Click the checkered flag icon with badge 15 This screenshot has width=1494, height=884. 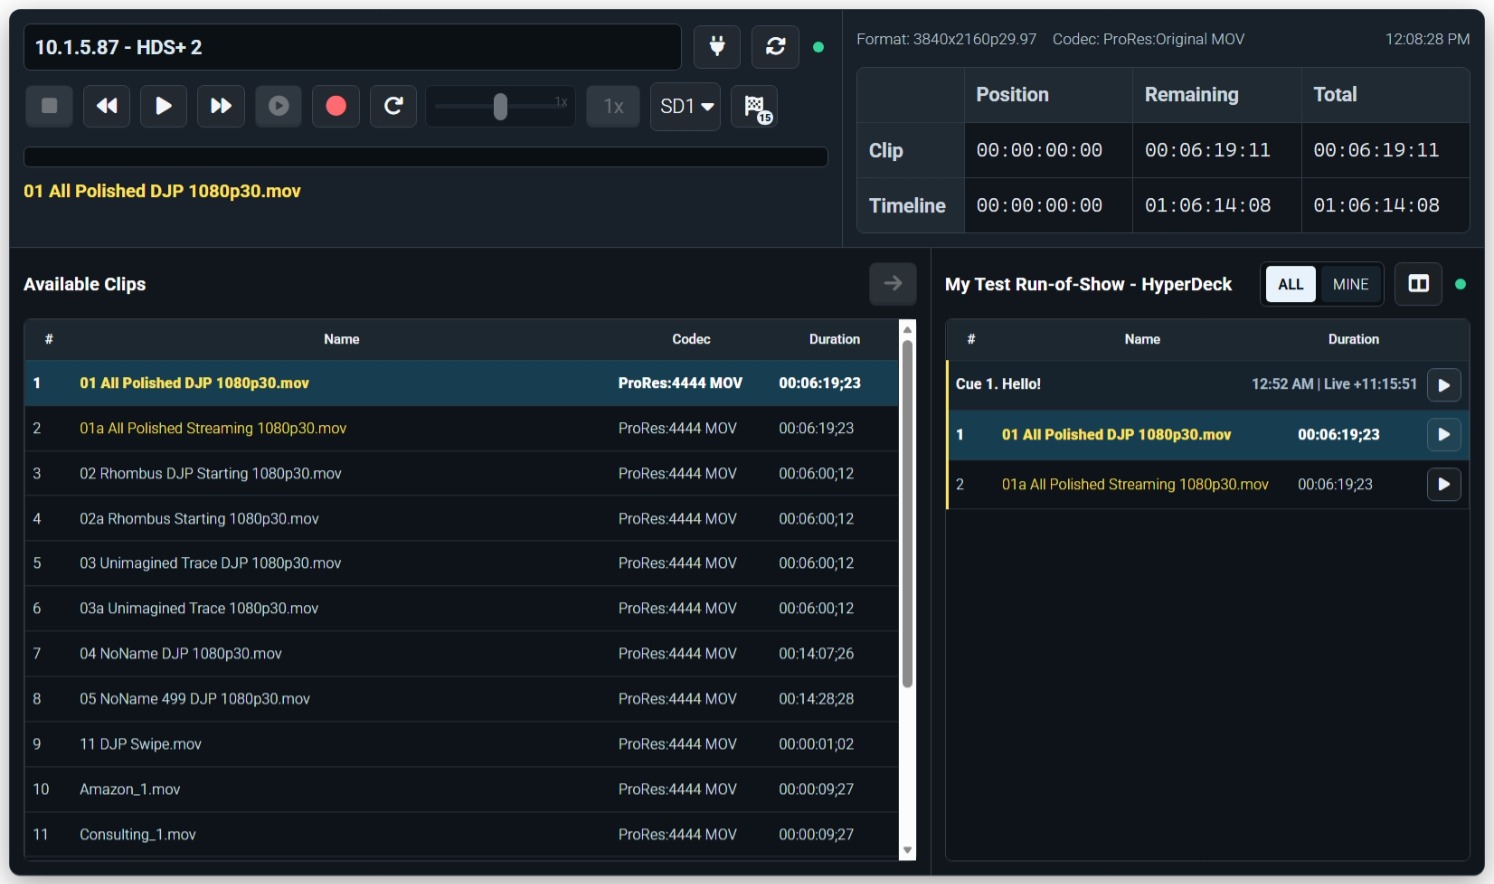[x=755, y=106]
